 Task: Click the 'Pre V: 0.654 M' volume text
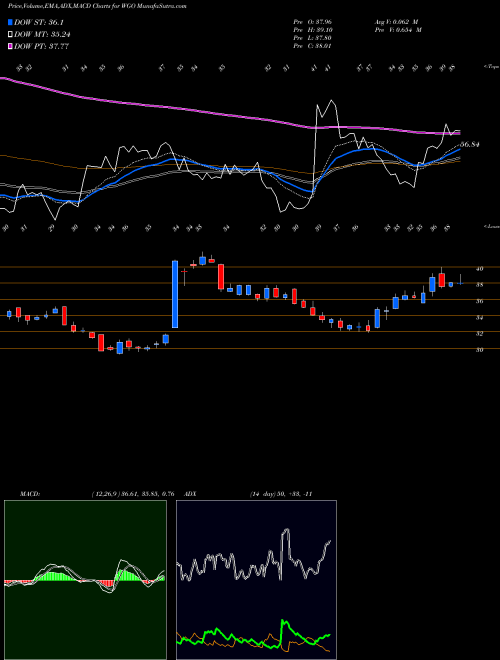pyautogui.click(x=397, y=29)
